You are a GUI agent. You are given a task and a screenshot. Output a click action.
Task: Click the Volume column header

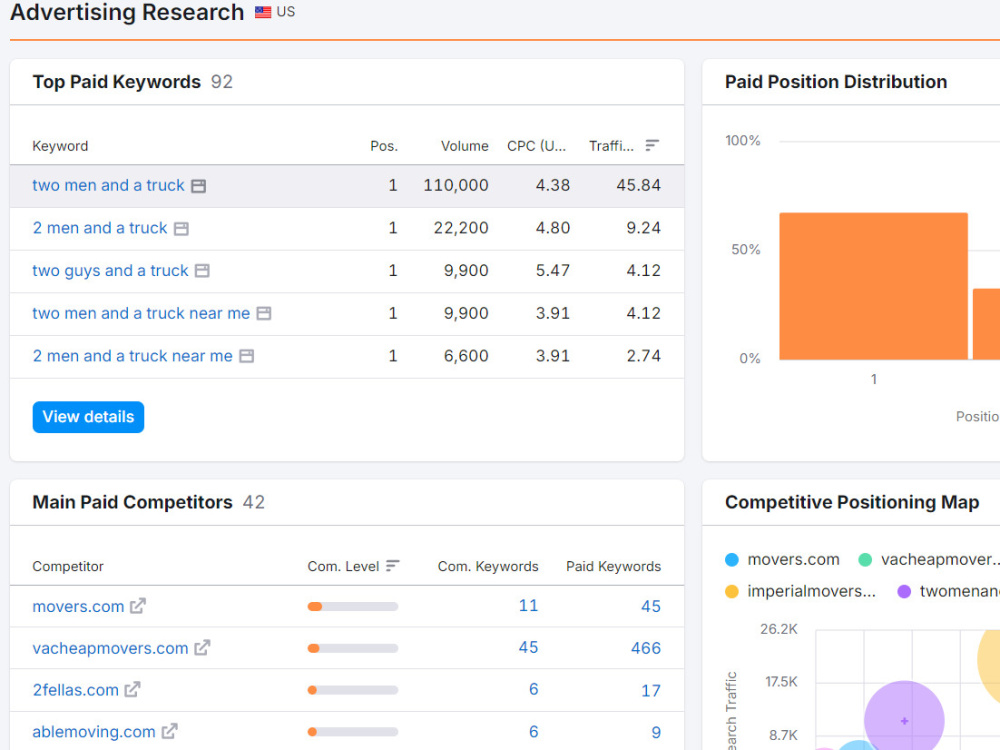tap(464, 146)
